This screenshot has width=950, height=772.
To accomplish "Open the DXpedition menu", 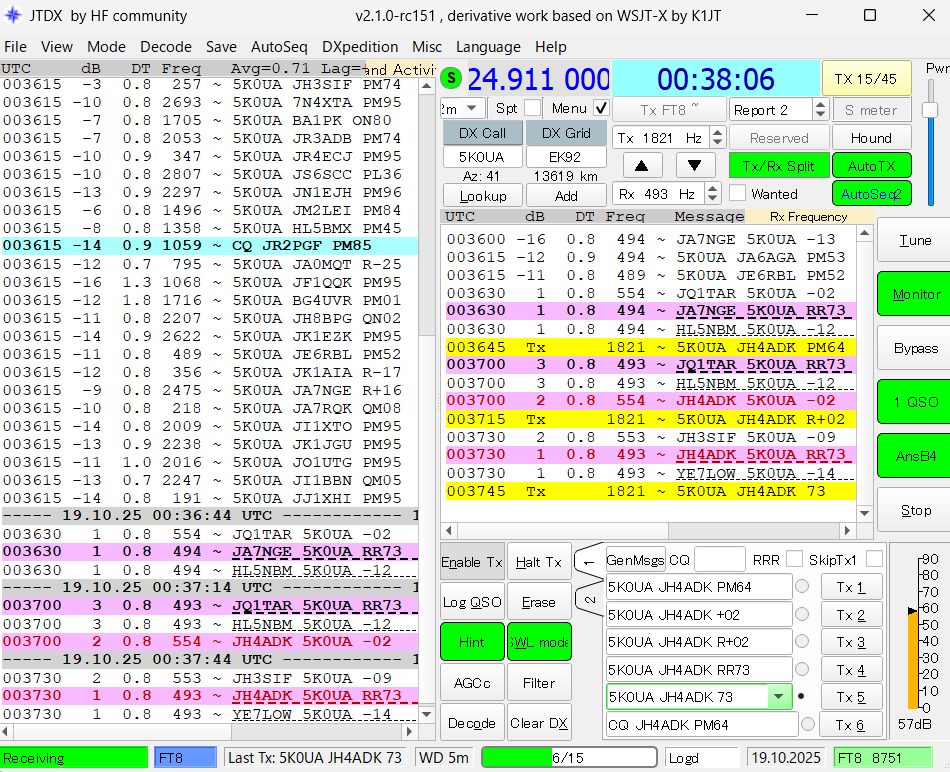I will 360,47.
